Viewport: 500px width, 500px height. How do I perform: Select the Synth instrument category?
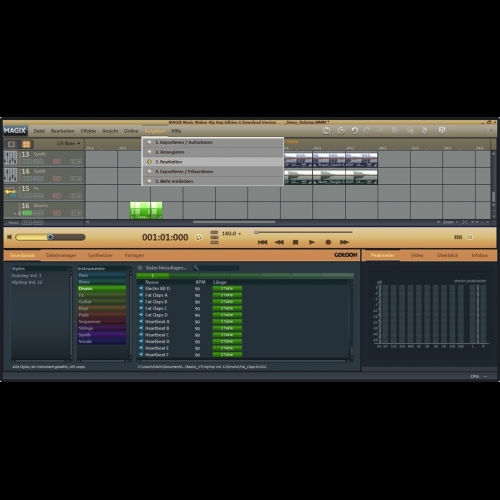point(102,335)
